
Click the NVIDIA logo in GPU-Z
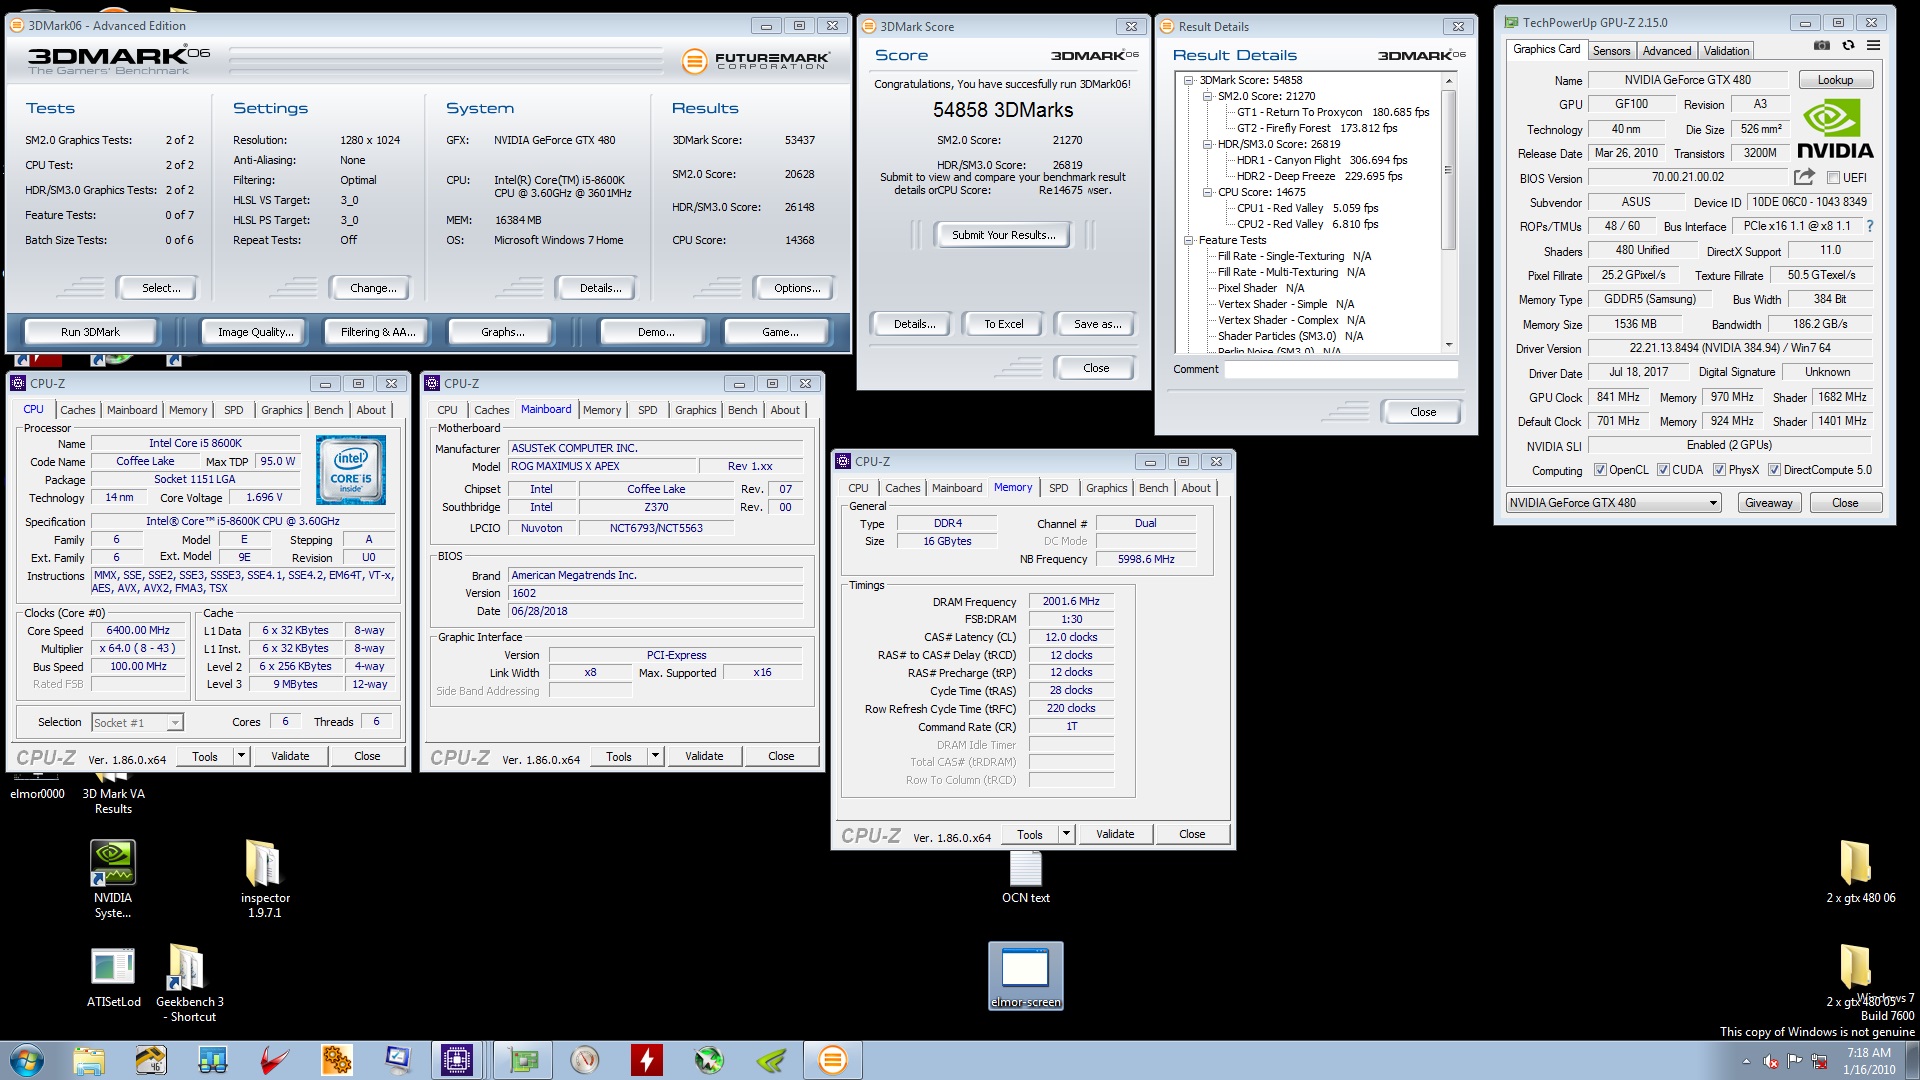point(1835,129)
